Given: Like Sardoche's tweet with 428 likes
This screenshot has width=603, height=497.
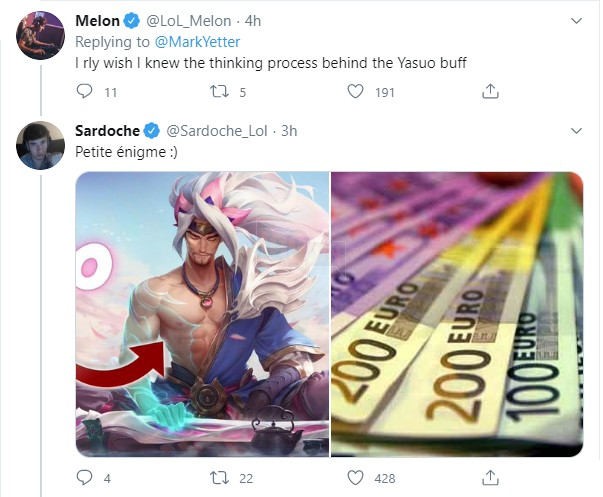Looking at the screenshot, I should pos(355,477).
